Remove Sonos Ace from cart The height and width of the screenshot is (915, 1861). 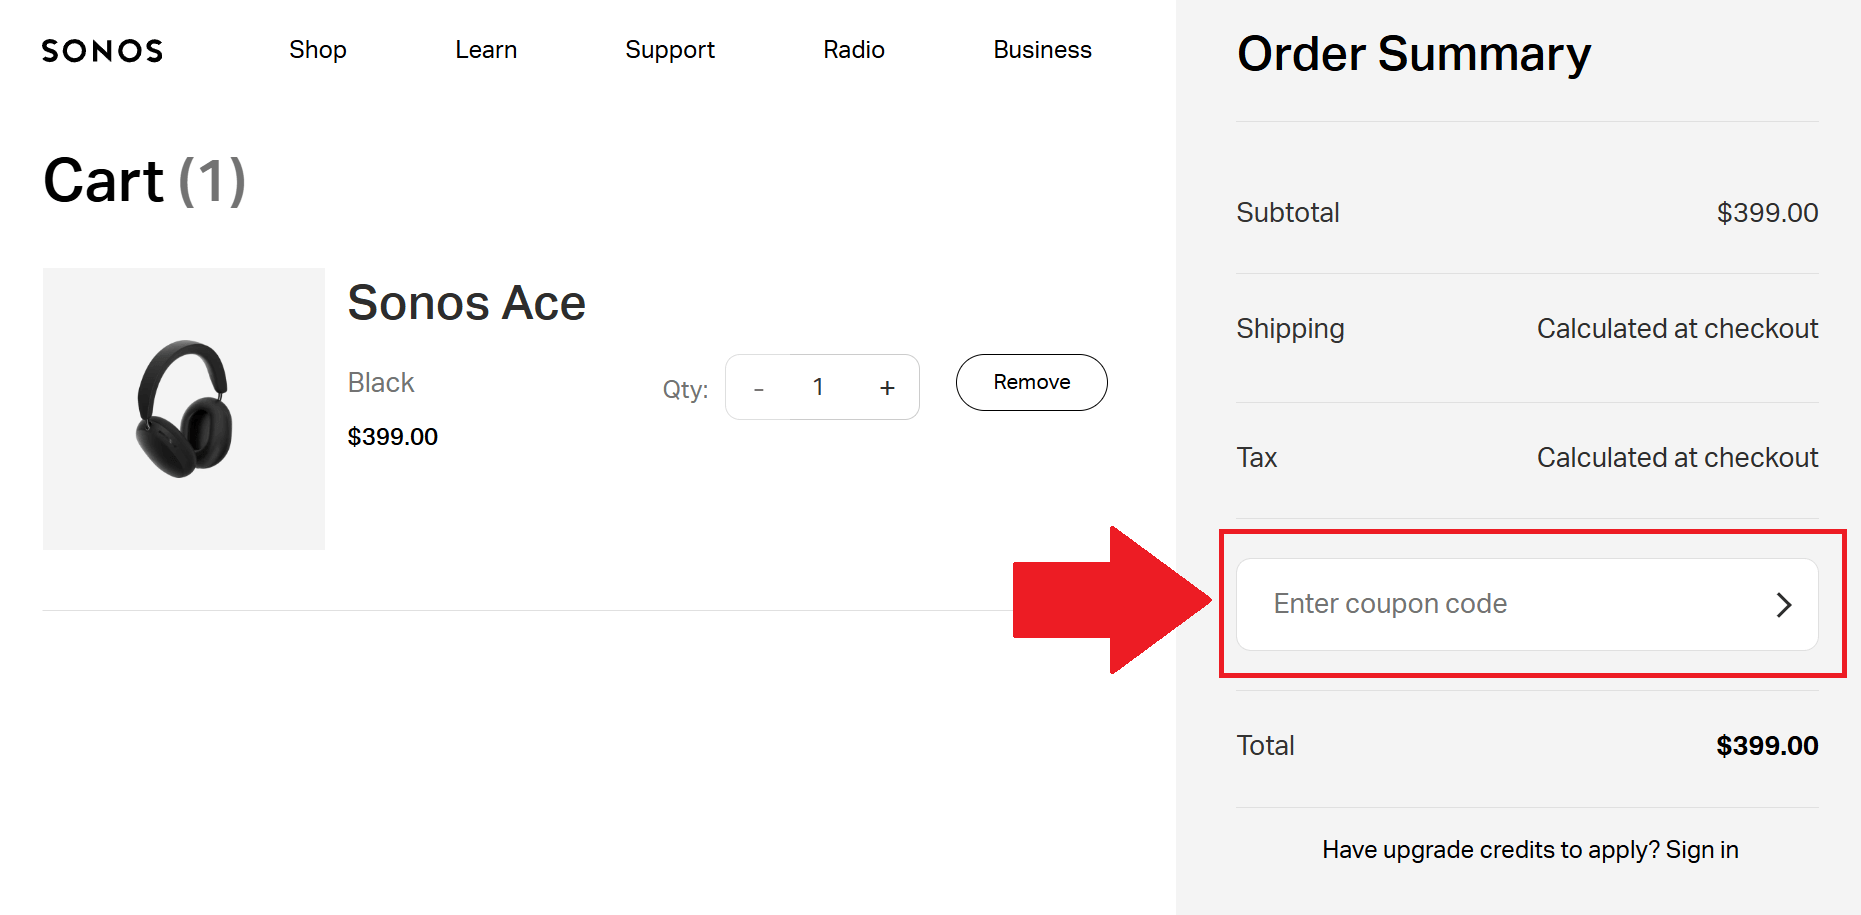point(1031,382)
